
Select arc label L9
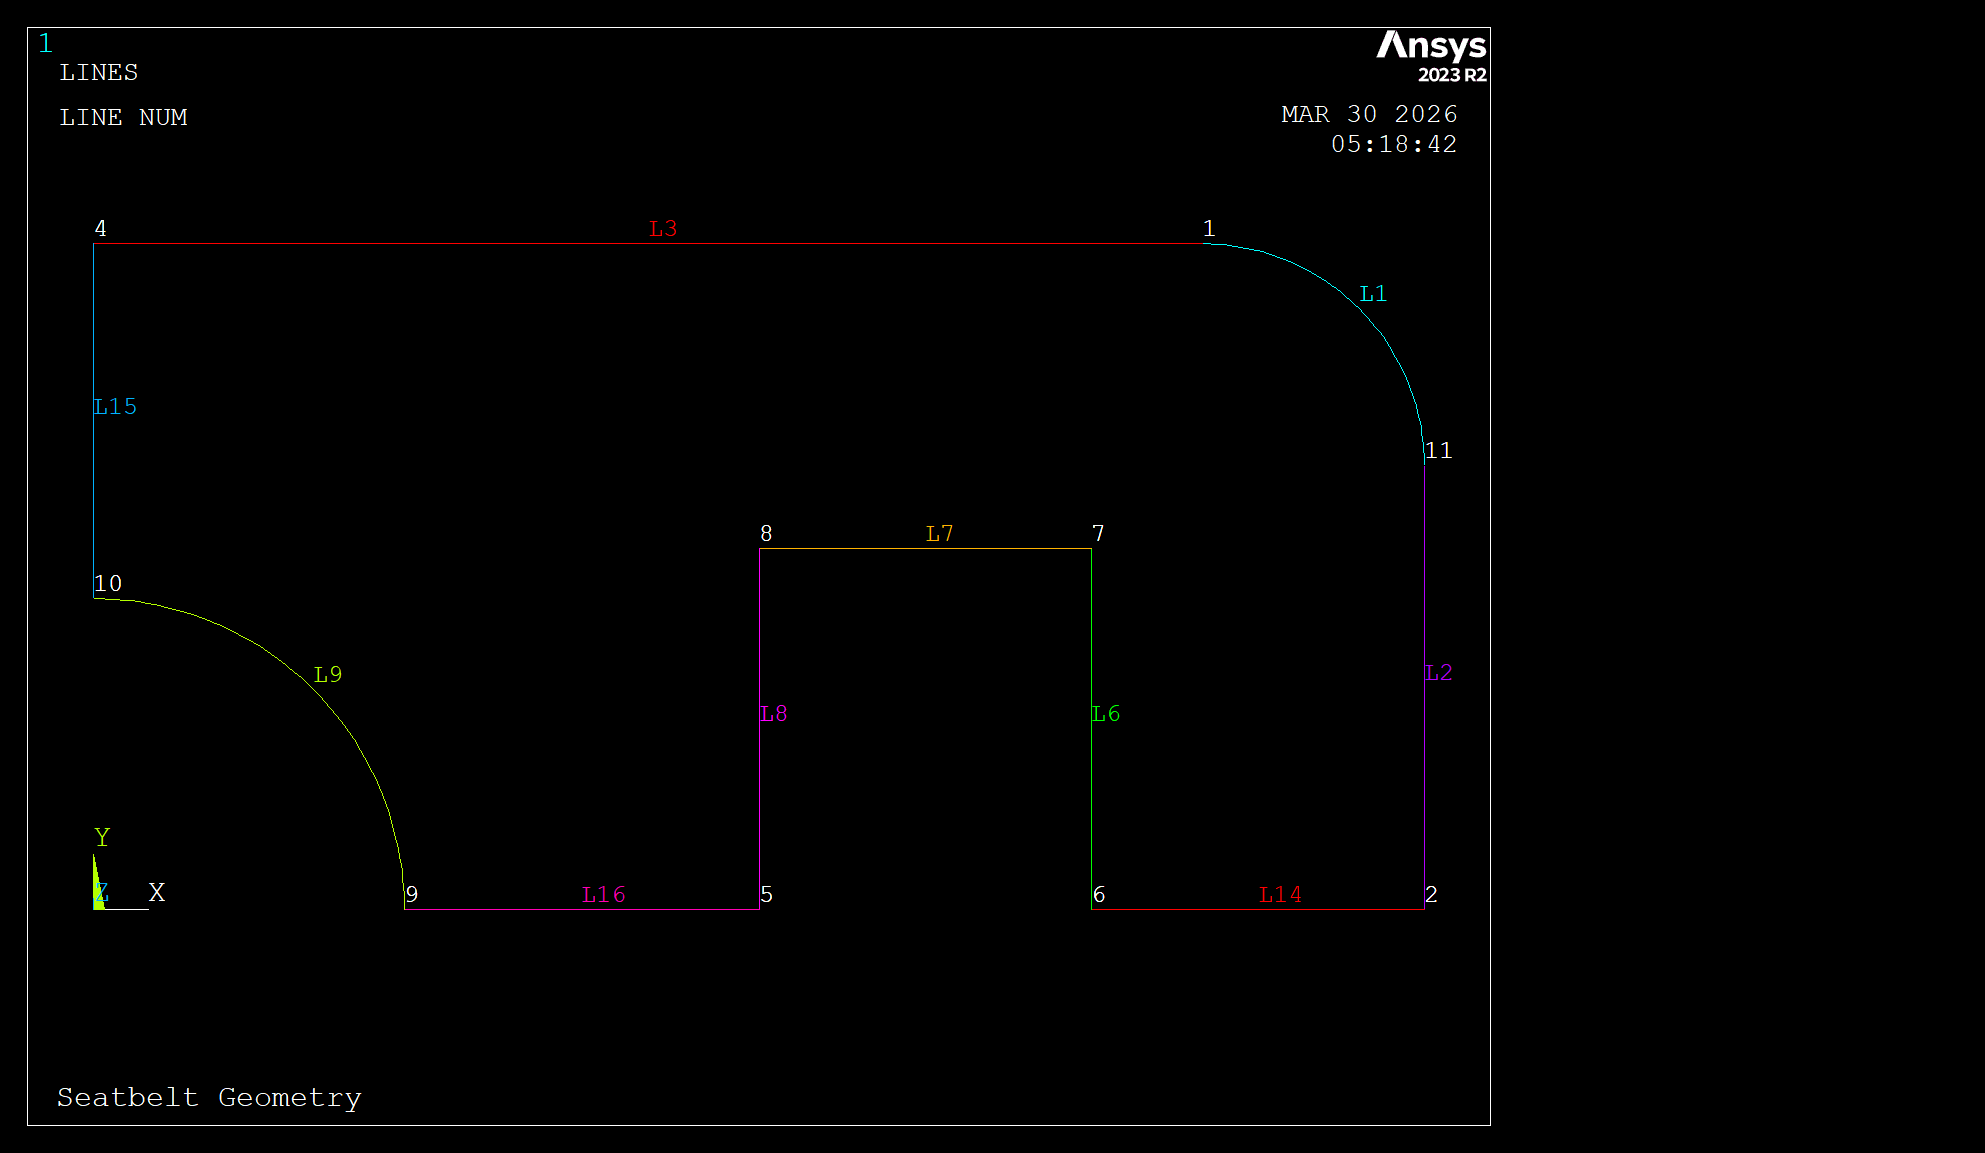point(328,675)
